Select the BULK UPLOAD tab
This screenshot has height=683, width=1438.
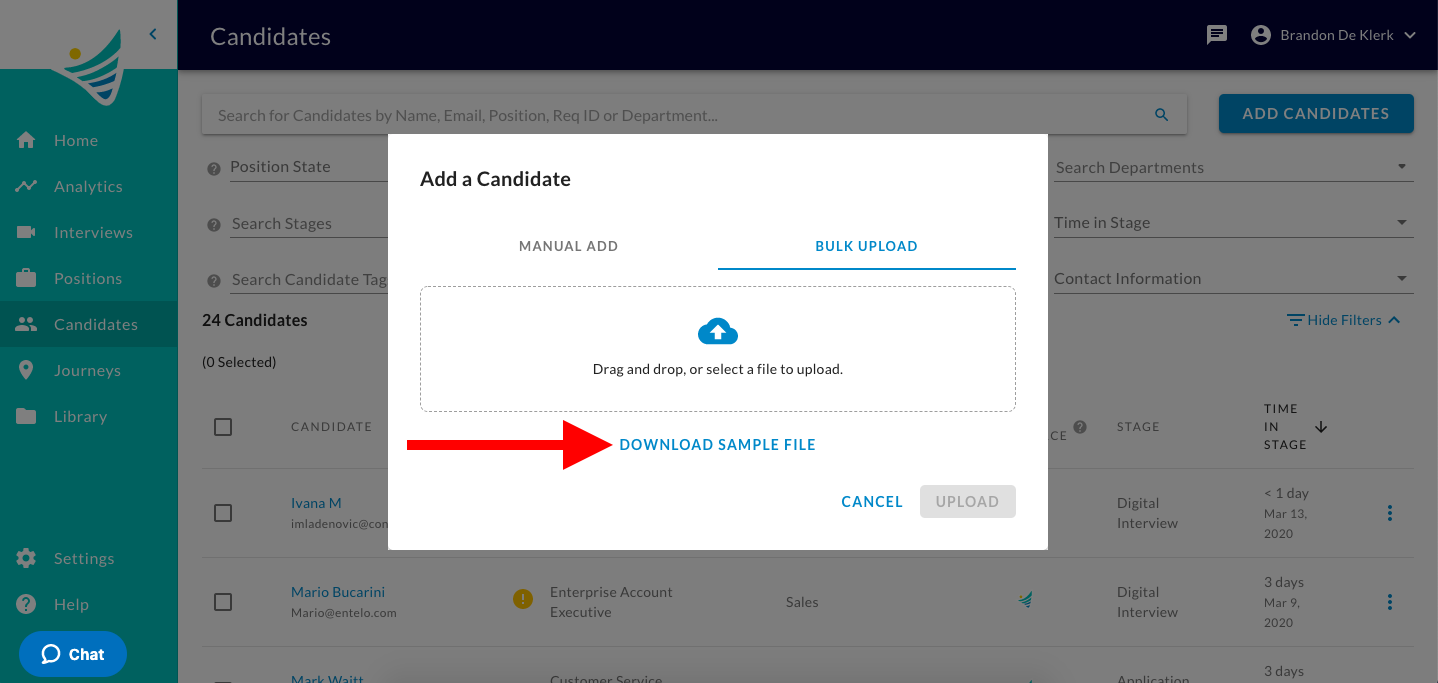867,246
